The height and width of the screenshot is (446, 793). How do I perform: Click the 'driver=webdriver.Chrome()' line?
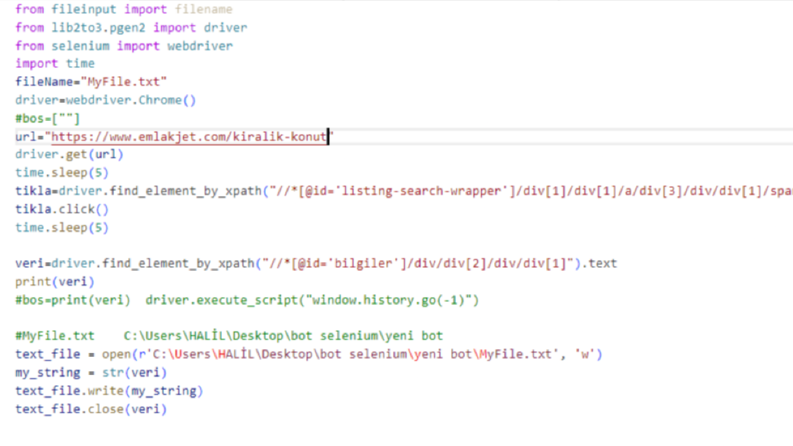point(106,100)
